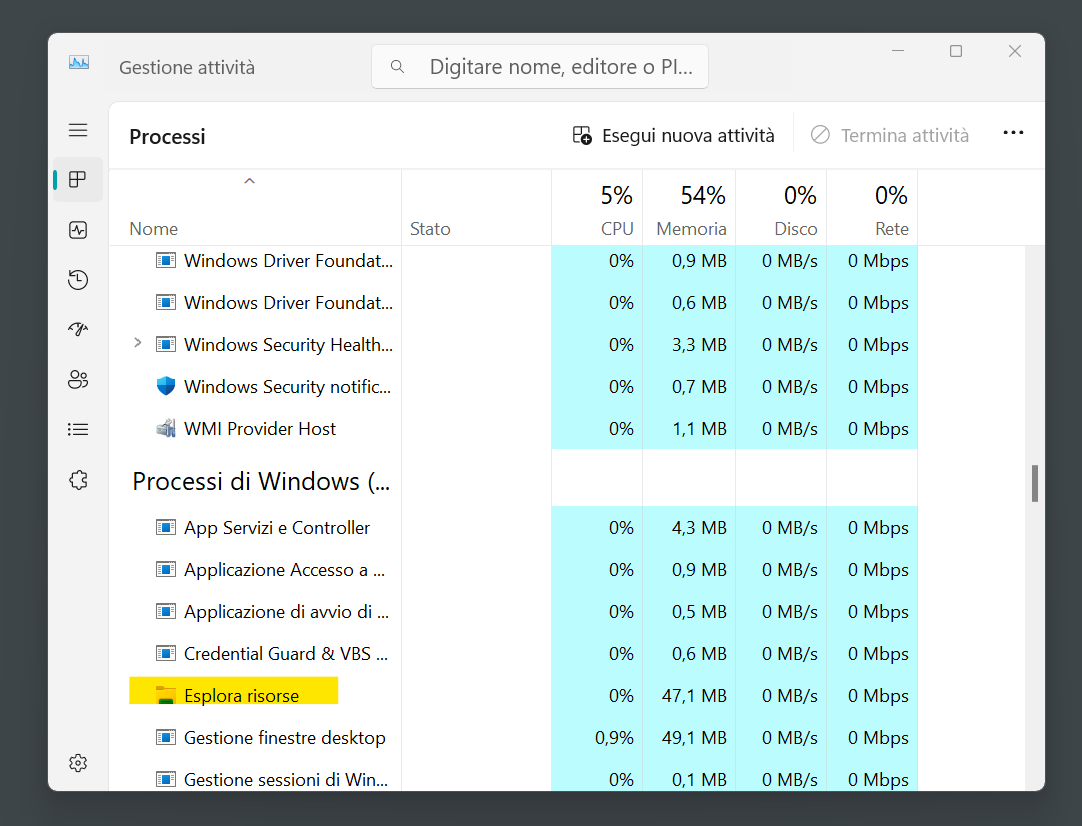This screenshot has width=1082, height=826.
Task: Select Windows Security notific... process name
Action: (x=287, y=386)
